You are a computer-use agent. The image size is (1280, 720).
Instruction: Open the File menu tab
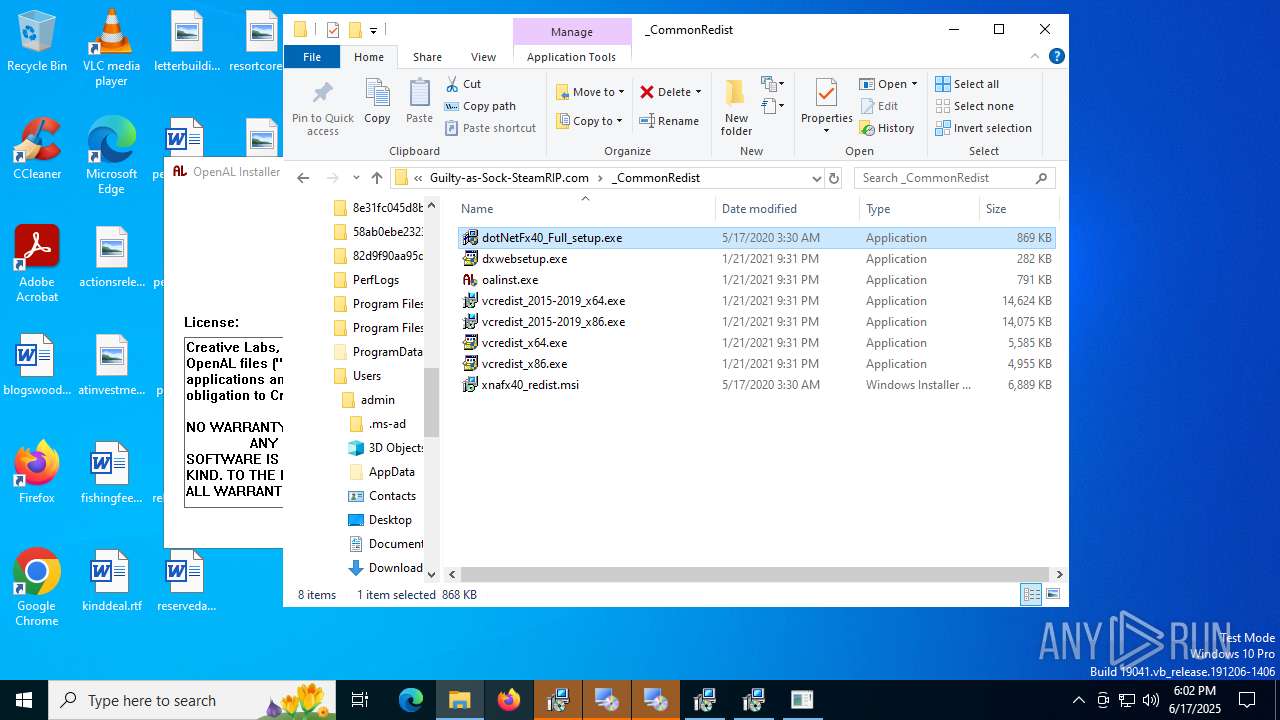[x=312, y=57]
